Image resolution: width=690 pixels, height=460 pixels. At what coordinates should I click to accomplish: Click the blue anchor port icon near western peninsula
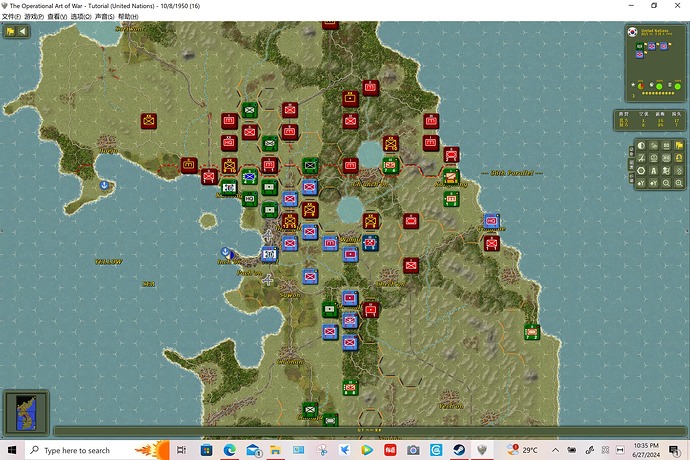click(104, 185)
